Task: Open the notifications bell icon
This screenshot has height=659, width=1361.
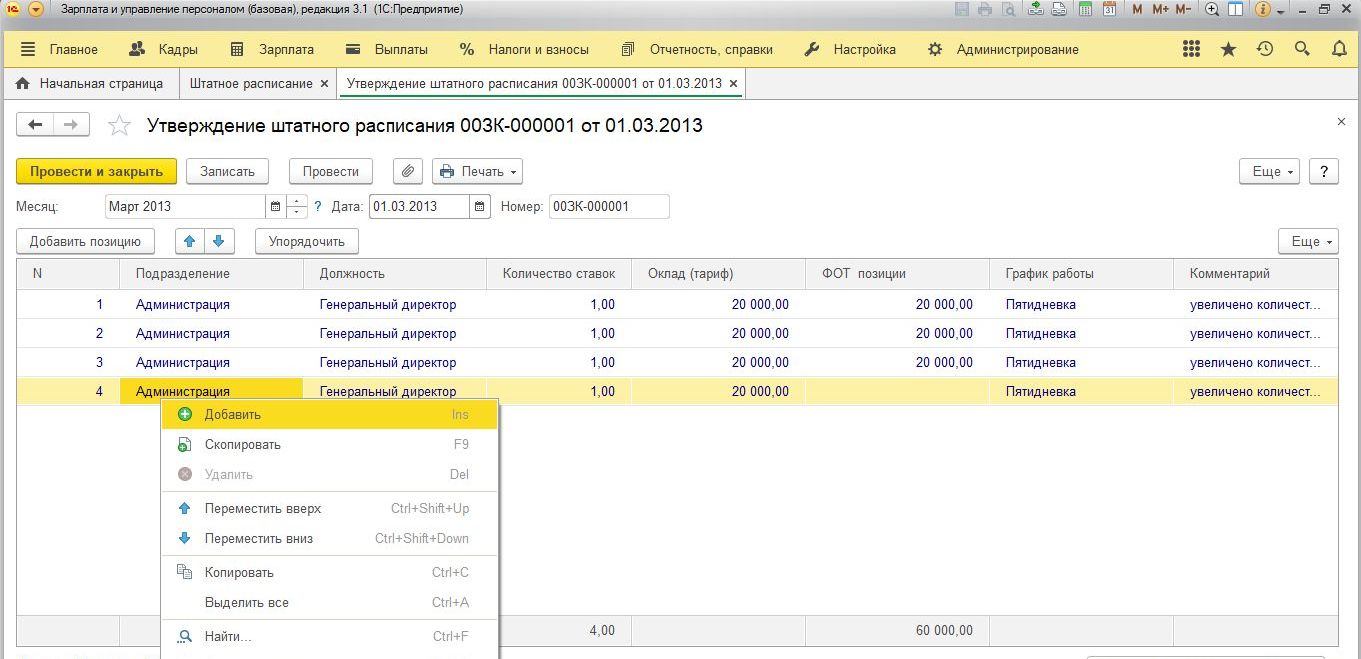Action: 1339,49
